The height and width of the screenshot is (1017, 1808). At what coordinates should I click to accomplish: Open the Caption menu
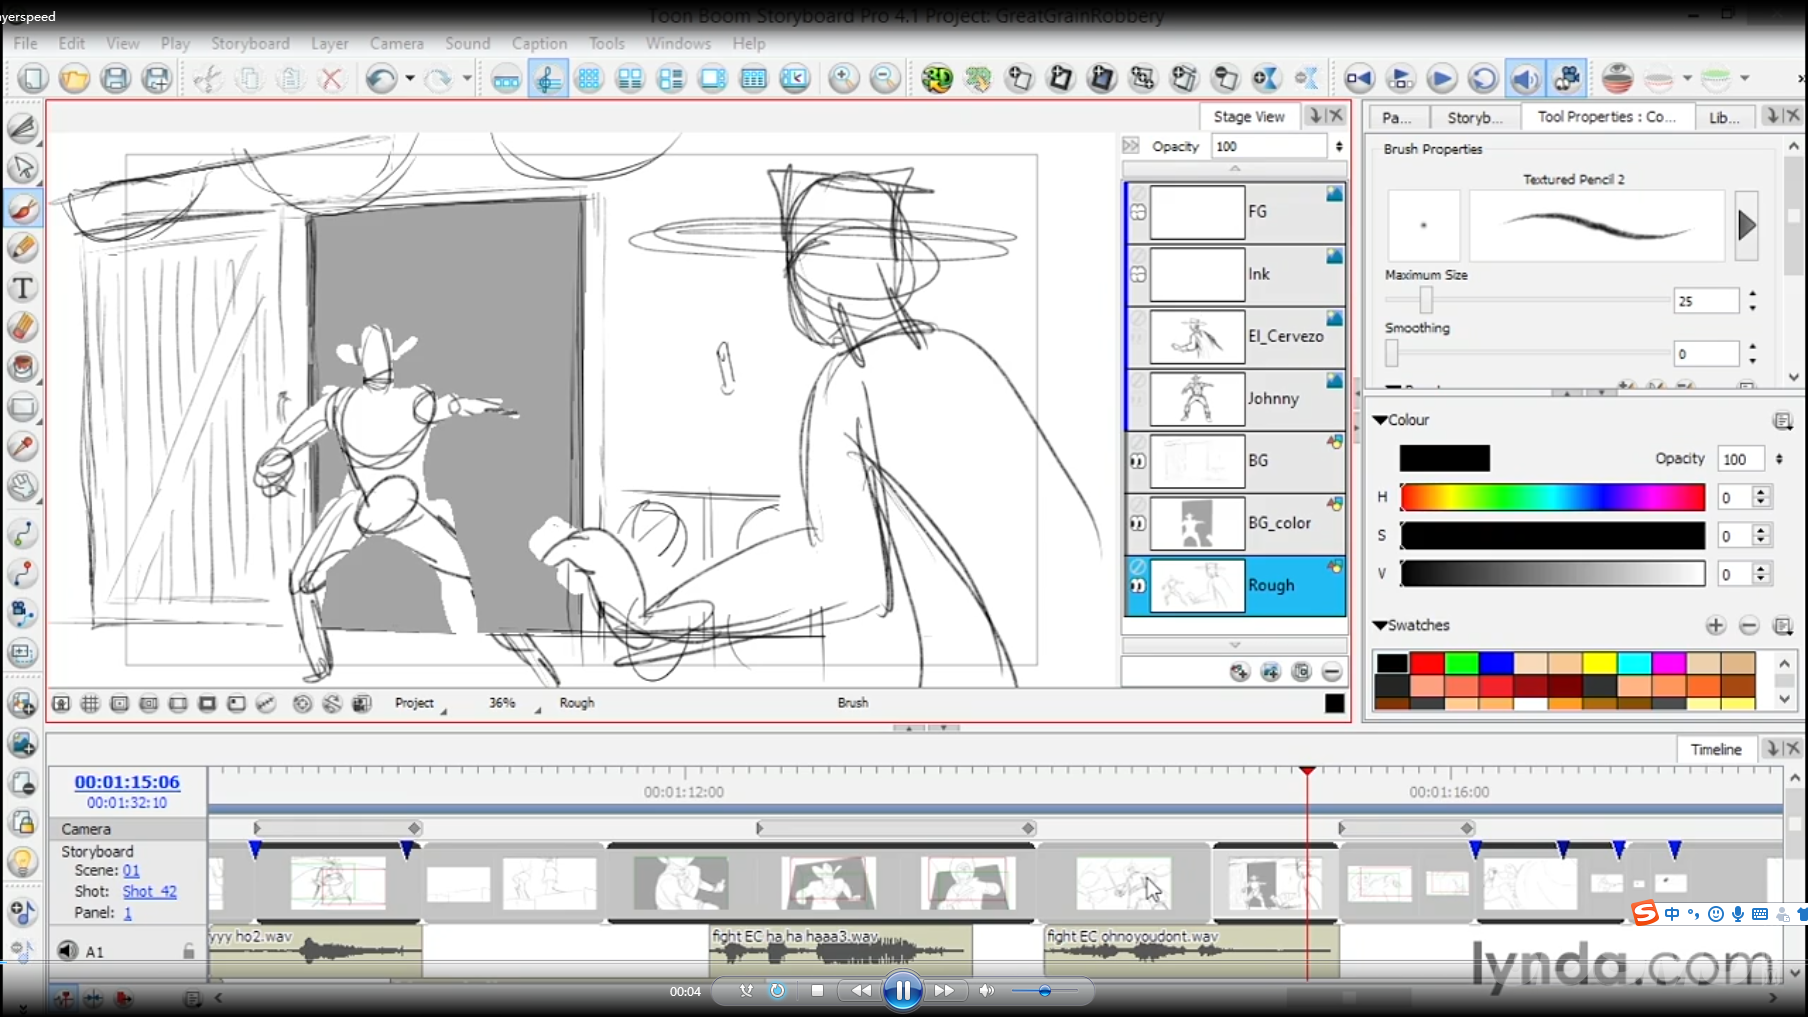[539, 43]
